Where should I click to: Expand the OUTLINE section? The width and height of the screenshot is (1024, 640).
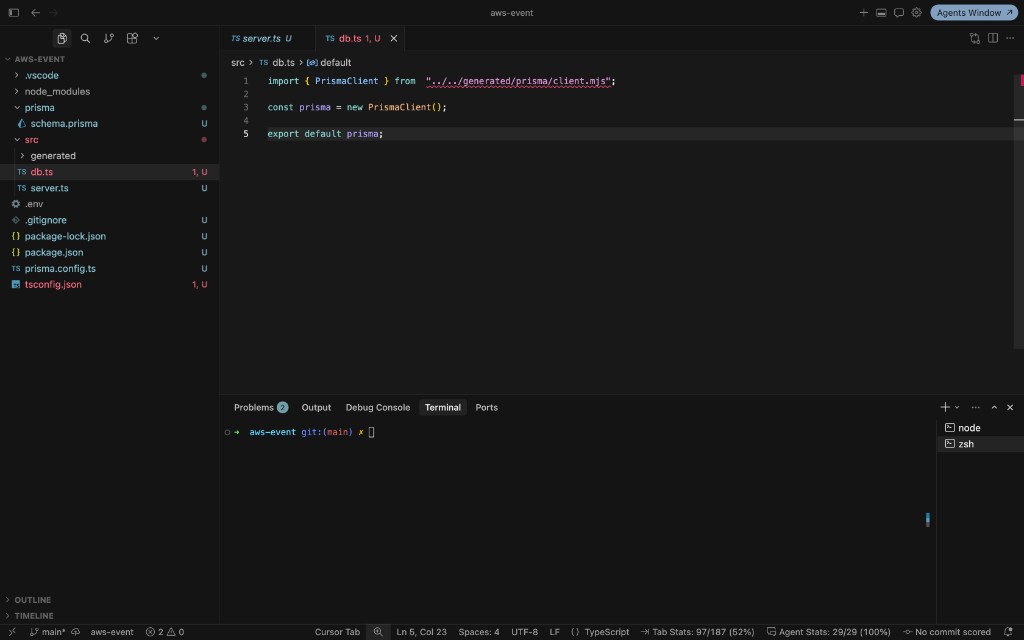(x=33, y=600)
